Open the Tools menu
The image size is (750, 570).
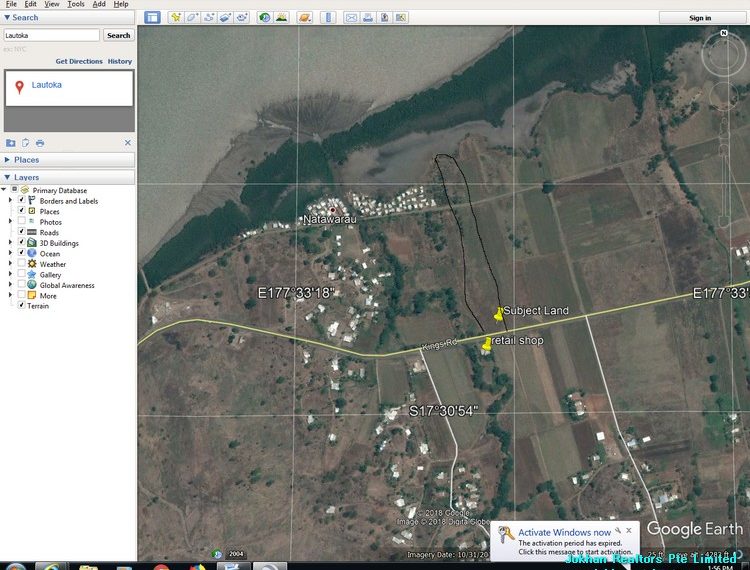(x=75, y=4)
